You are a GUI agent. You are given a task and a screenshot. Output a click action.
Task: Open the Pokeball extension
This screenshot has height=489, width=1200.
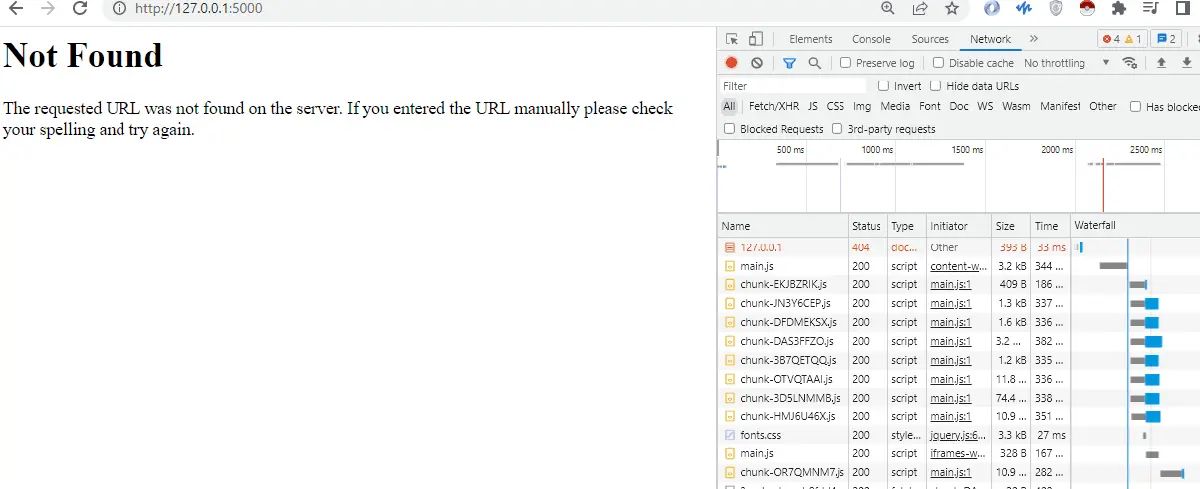pyautogui.click(x=1088, y=8)
